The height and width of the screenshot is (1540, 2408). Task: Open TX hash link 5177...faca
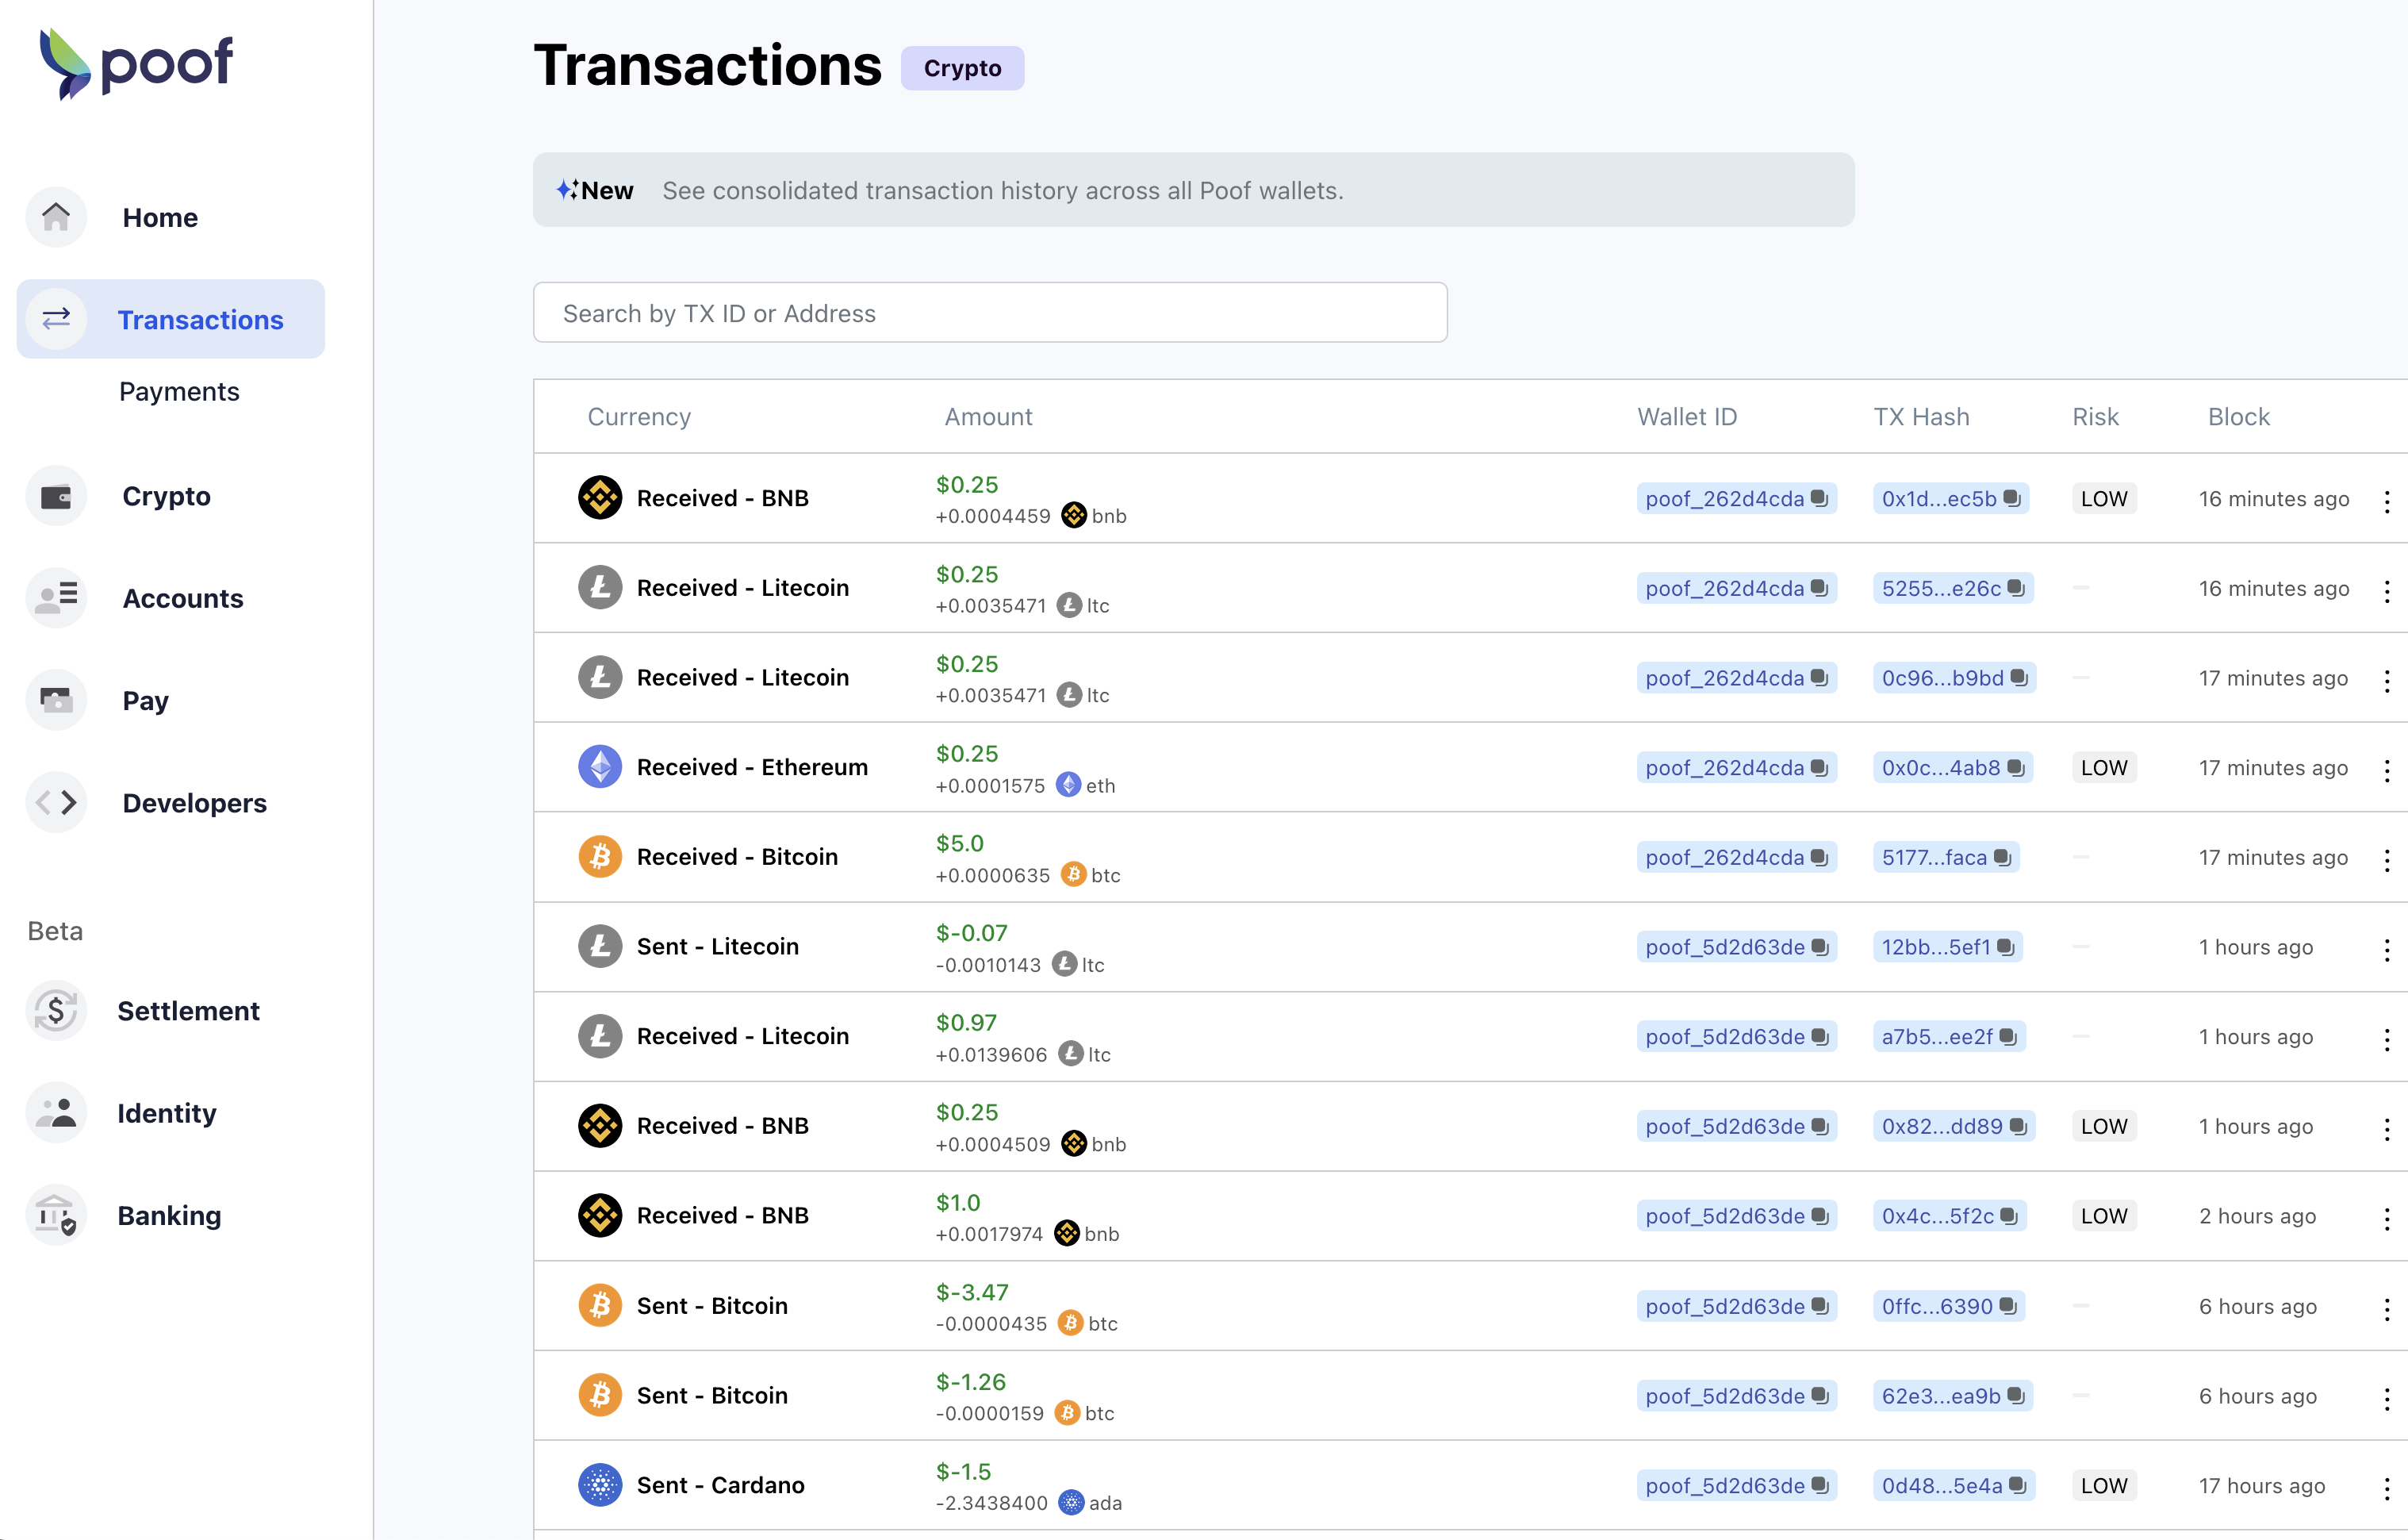pyautogui.click(x=1933, y=857)
